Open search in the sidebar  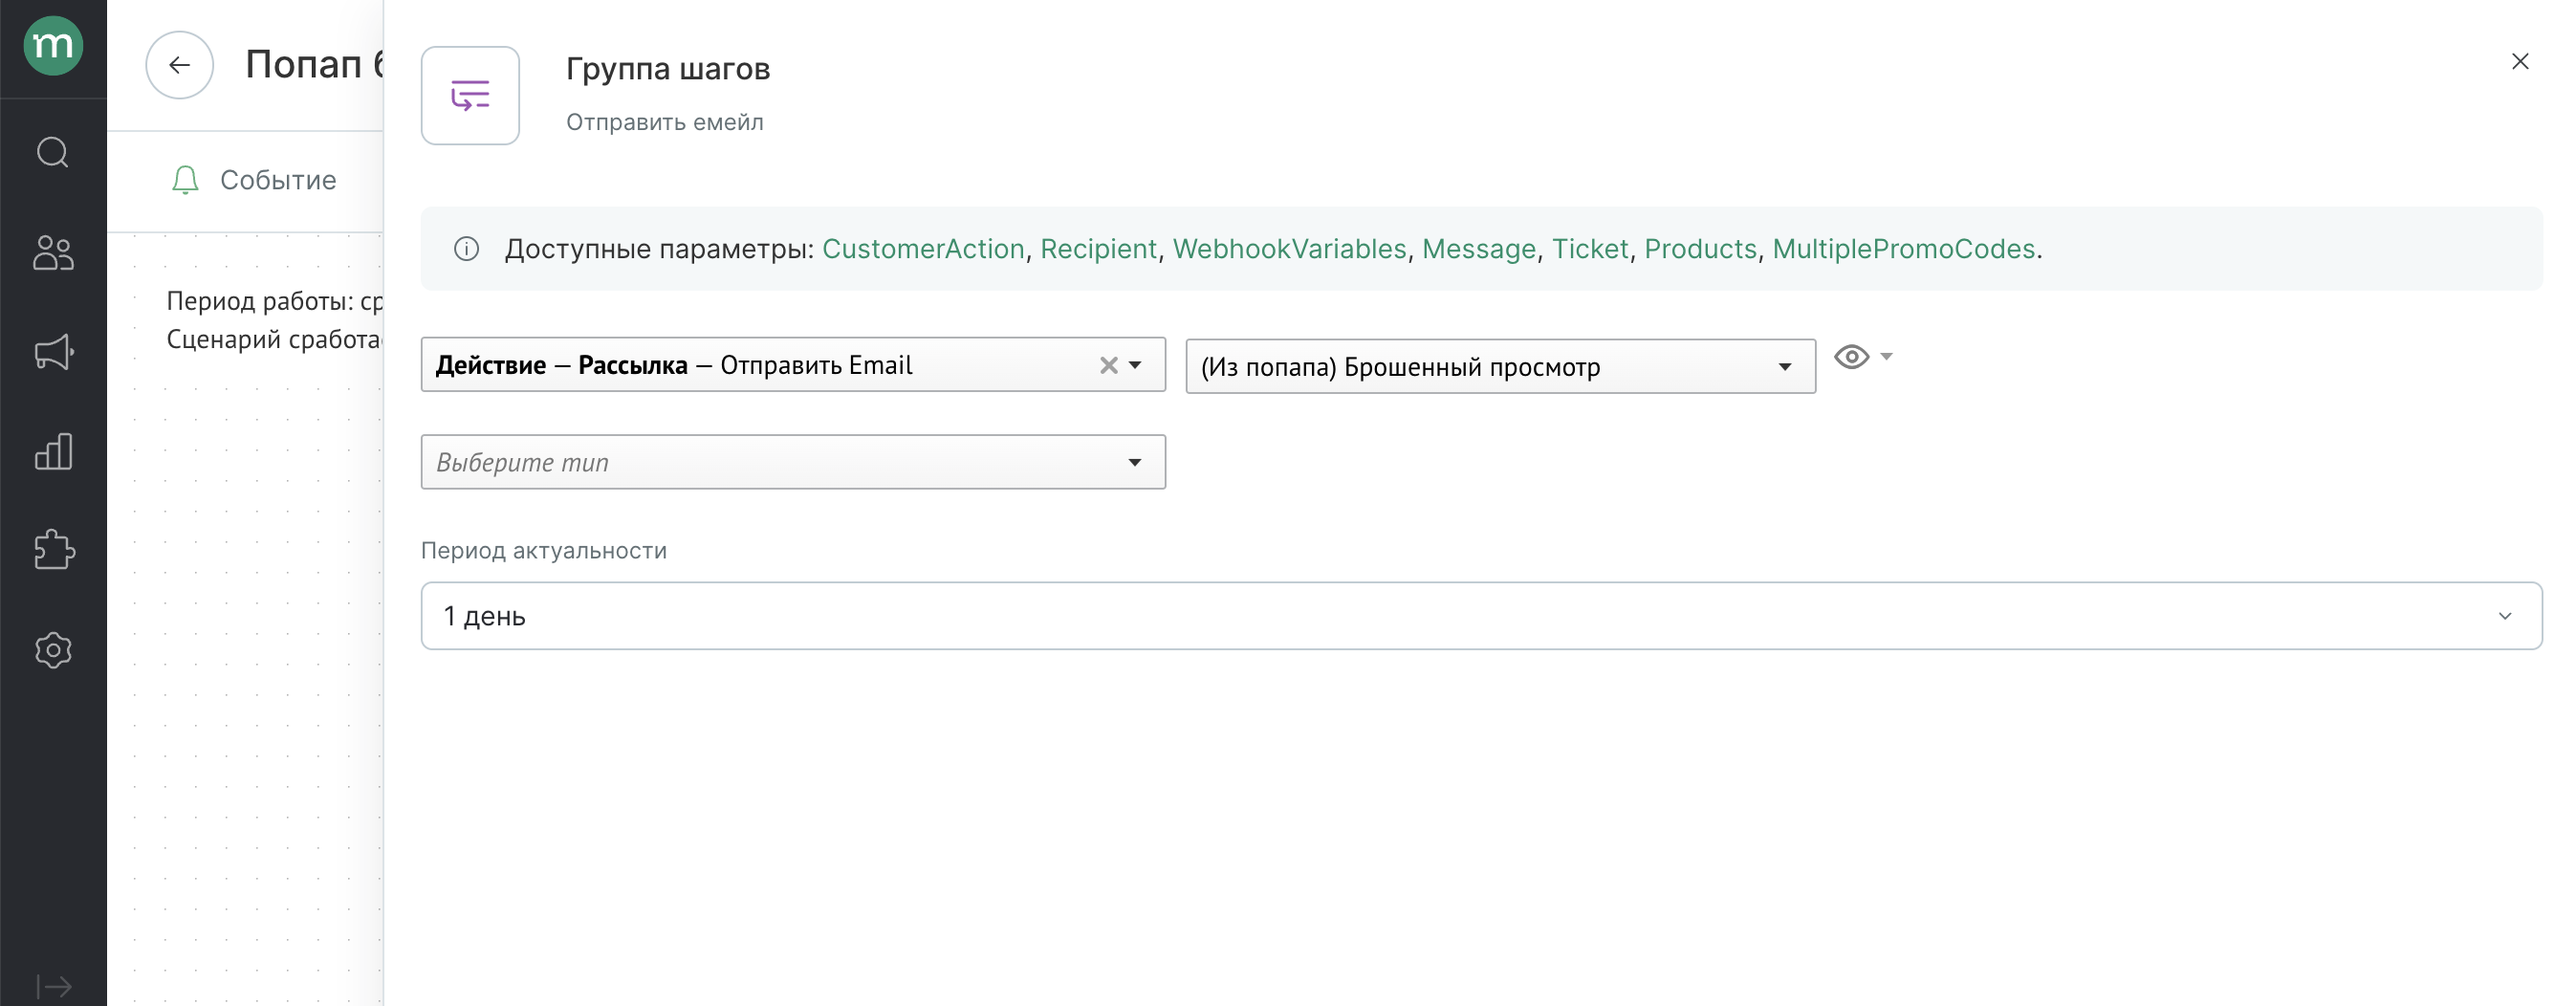53,152
